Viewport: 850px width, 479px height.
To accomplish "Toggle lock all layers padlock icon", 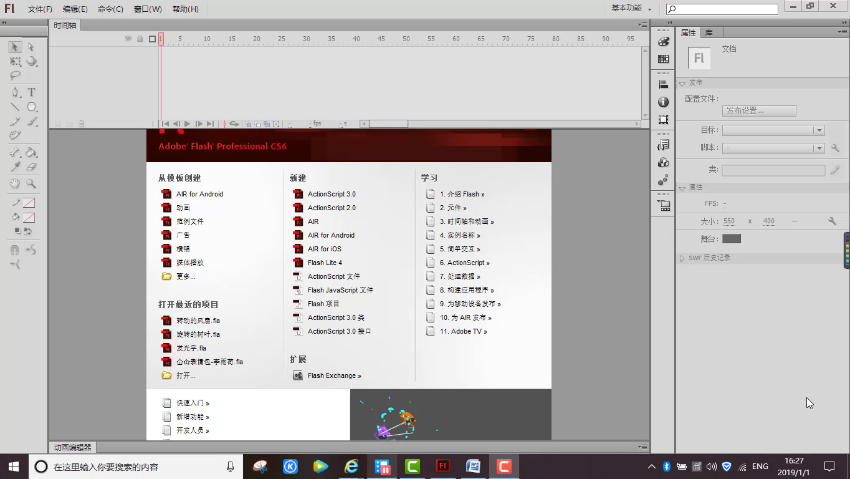I will point(140,38).
